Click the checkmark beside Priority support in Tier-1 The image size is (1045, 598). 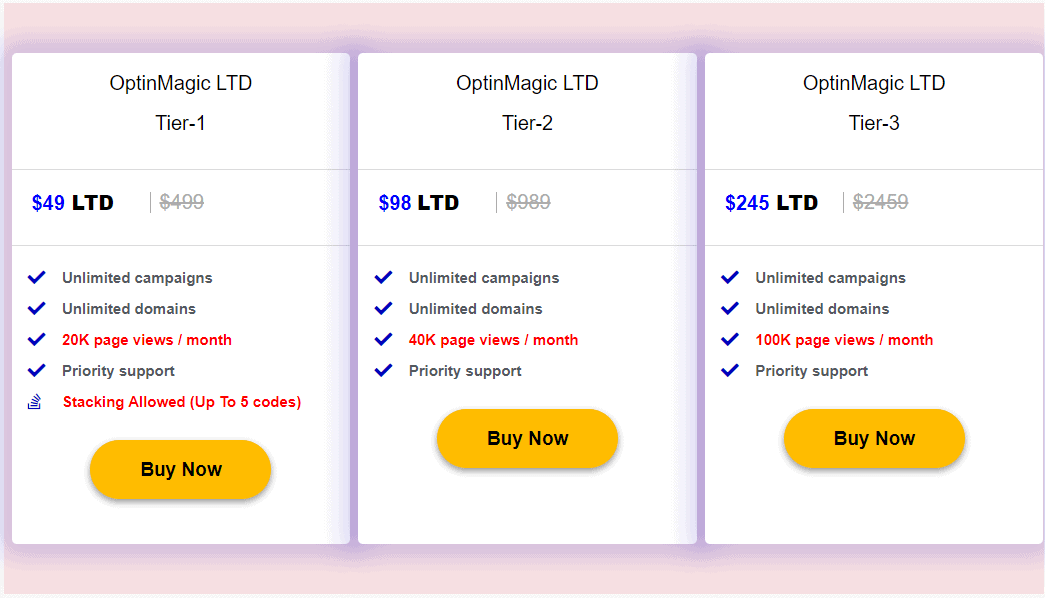click(37, 371)
